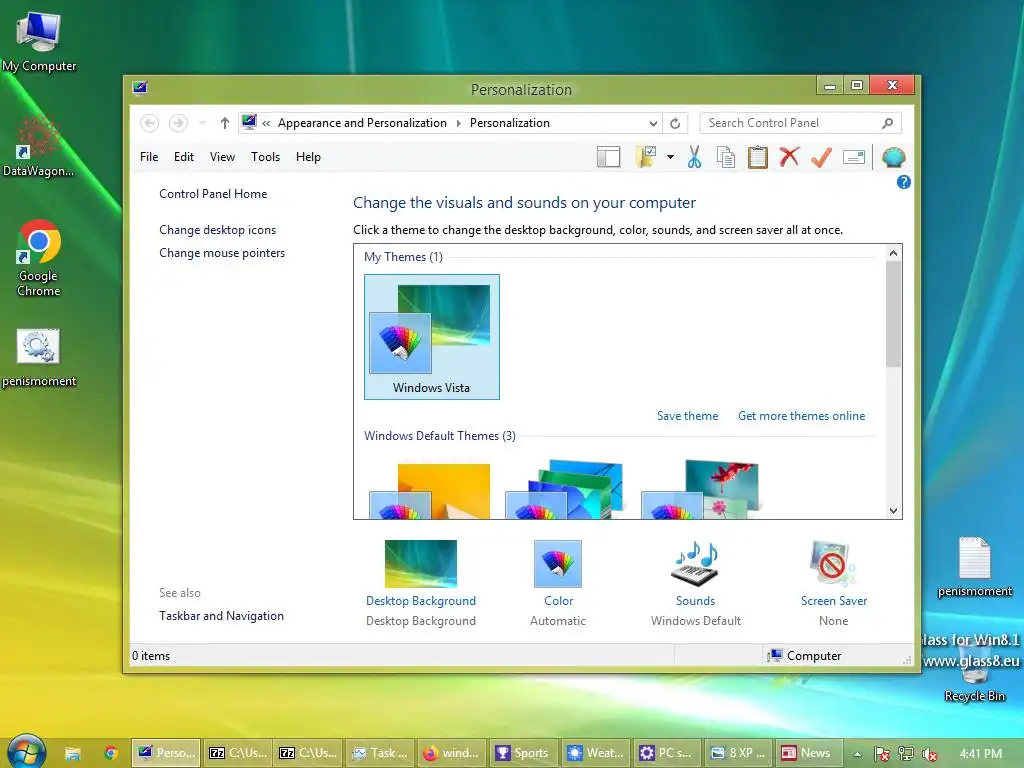This screenshot has width=1024, height=768.
Task: Open Taskbar and Navigation link
Action: [221, 616]
